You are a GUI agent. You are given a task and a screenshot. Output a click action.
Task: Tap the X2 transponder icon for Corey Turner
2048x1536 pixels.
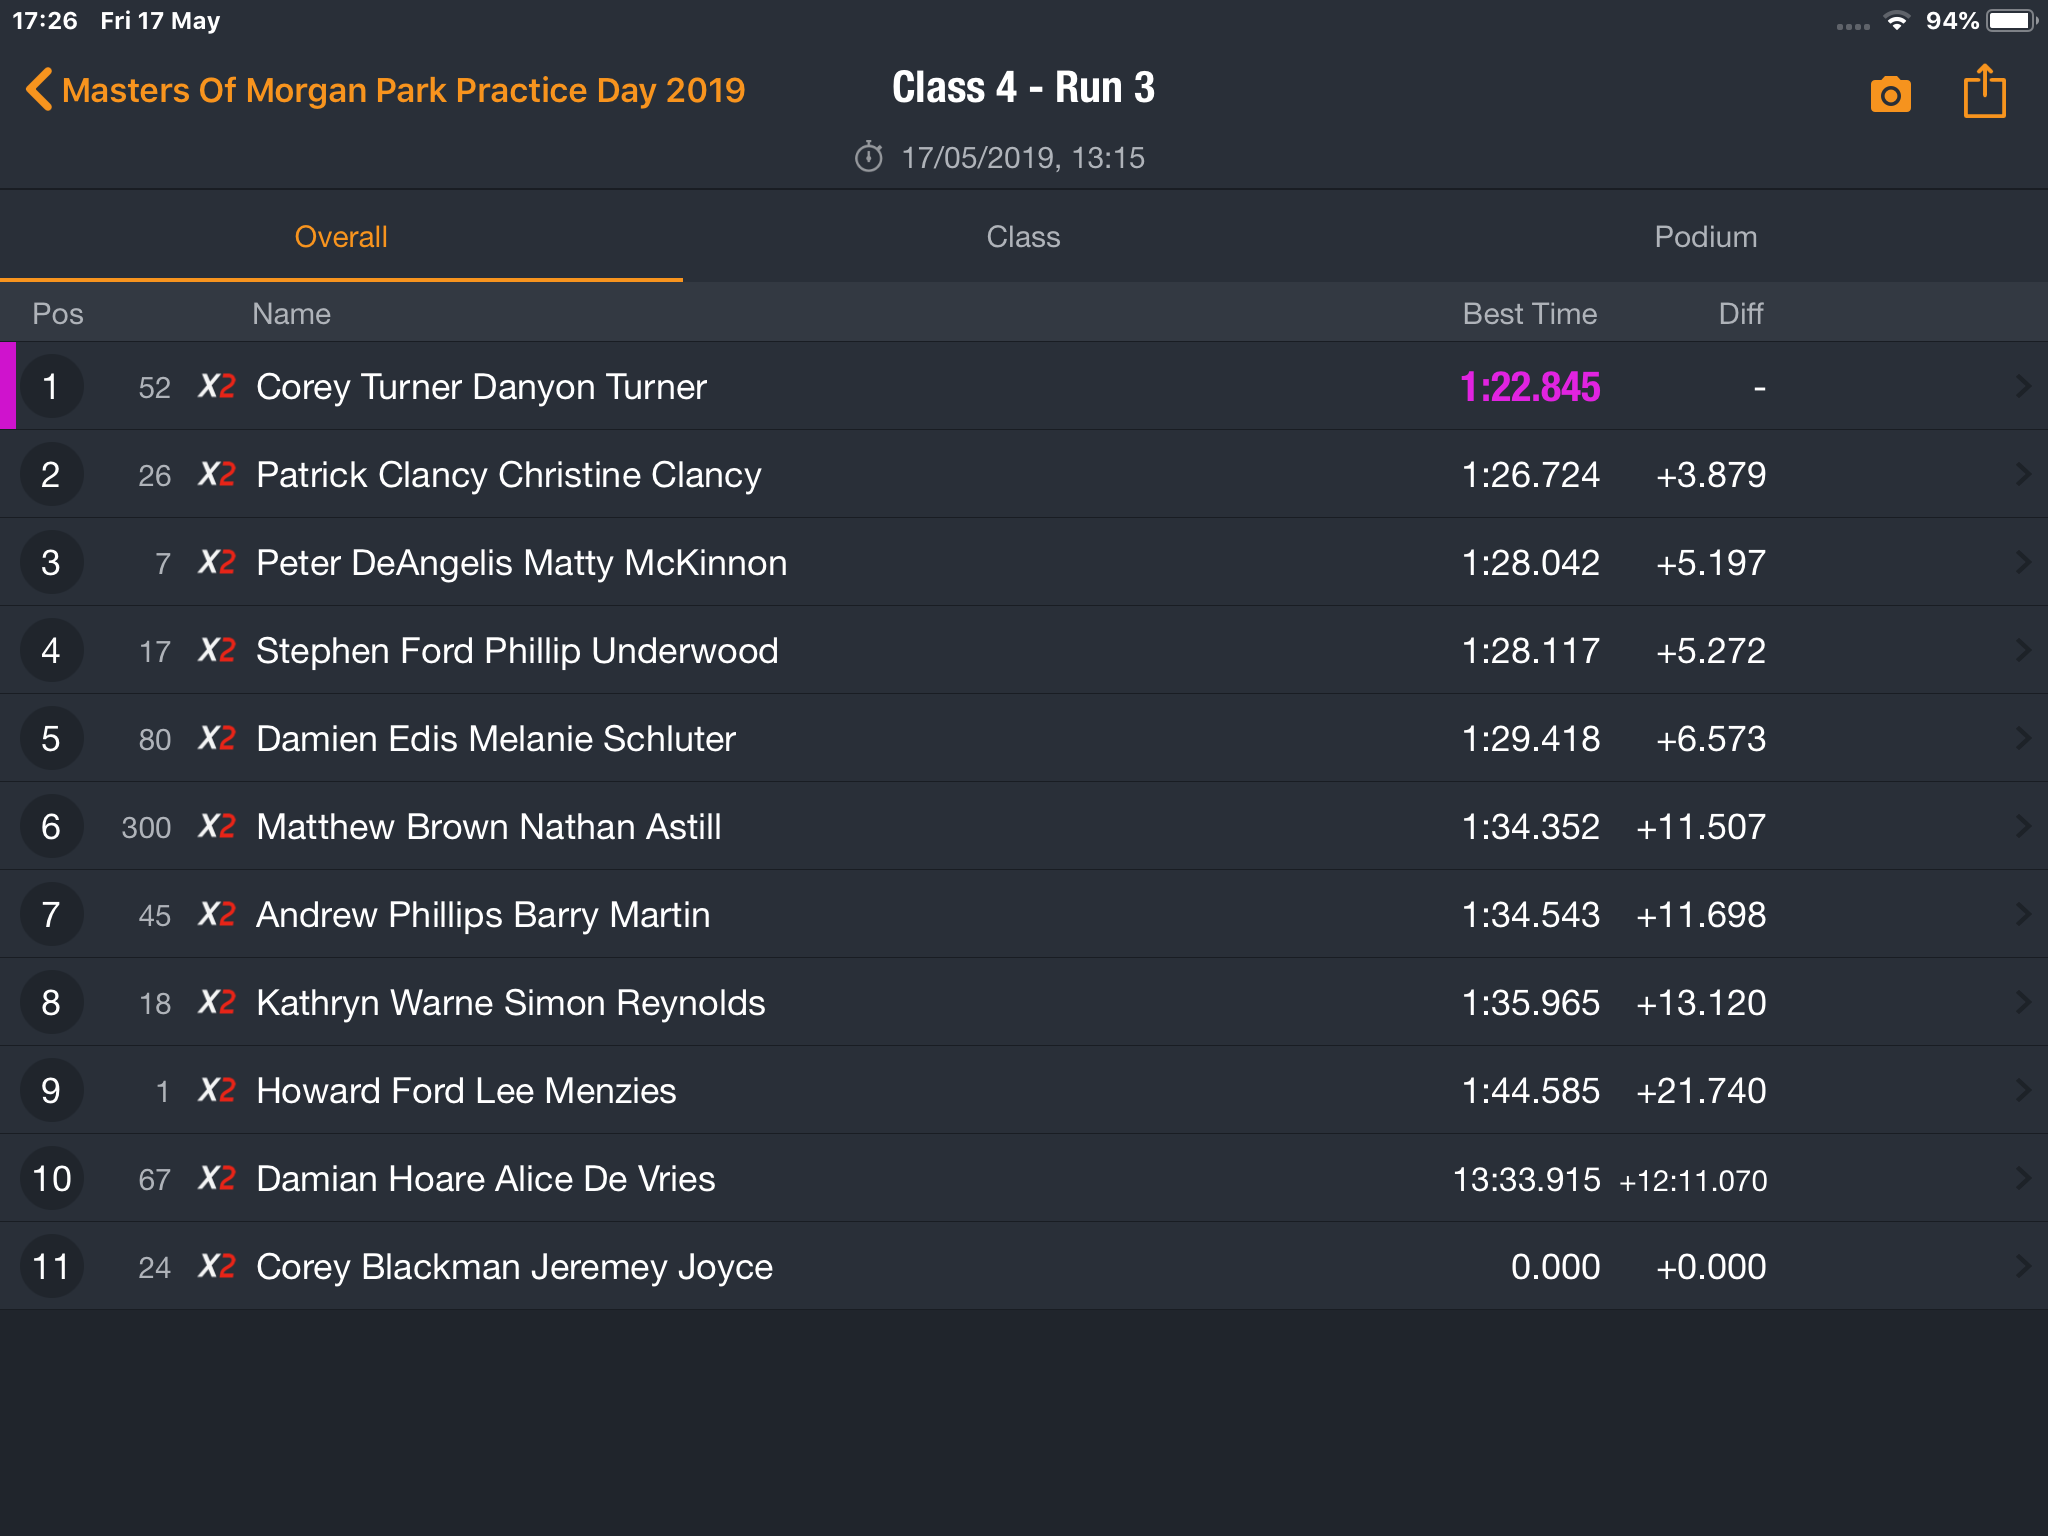click(217, 386)
